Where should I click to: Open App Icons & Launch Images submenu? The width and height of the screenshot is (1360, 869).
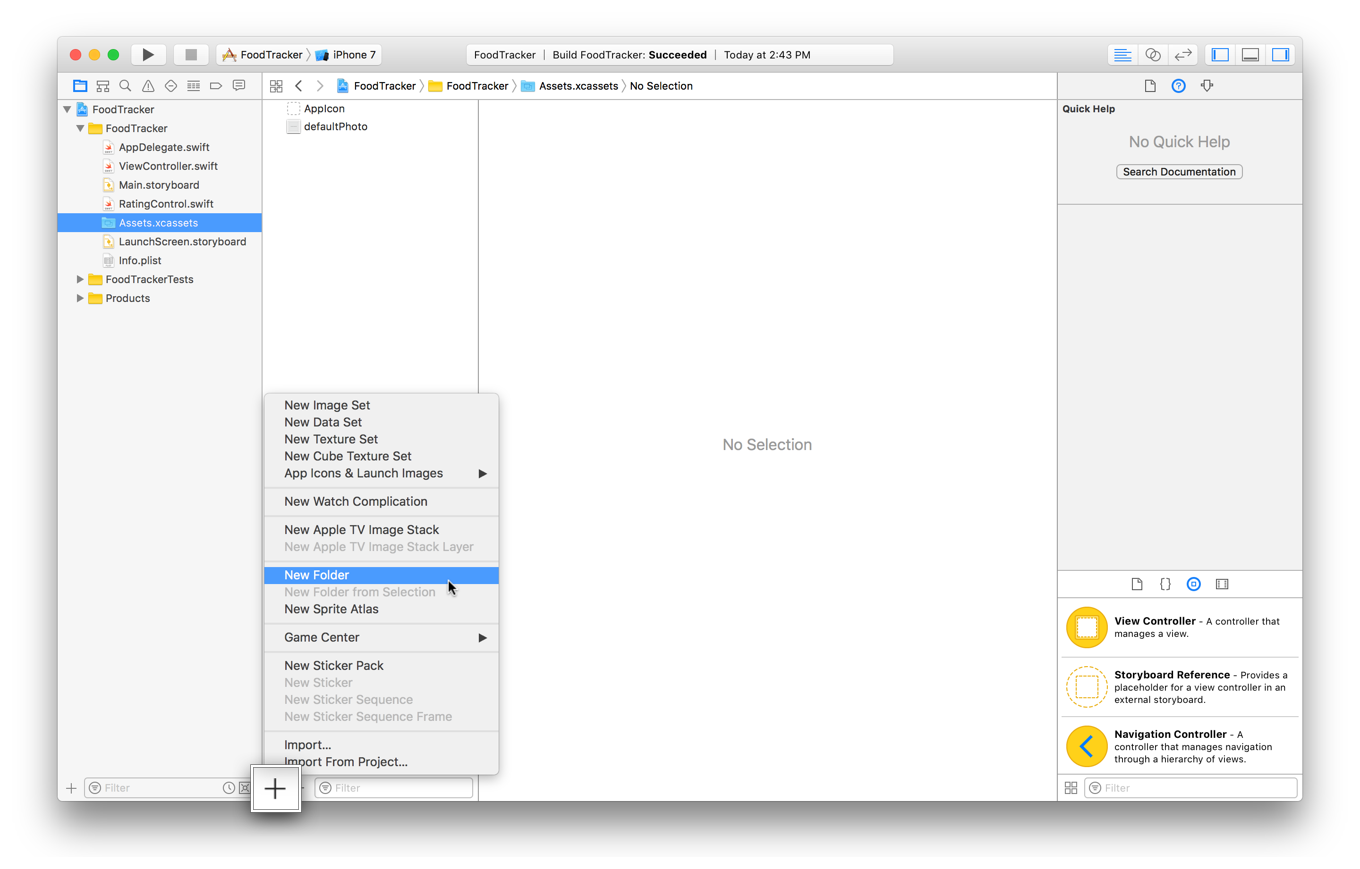[381, 473]
